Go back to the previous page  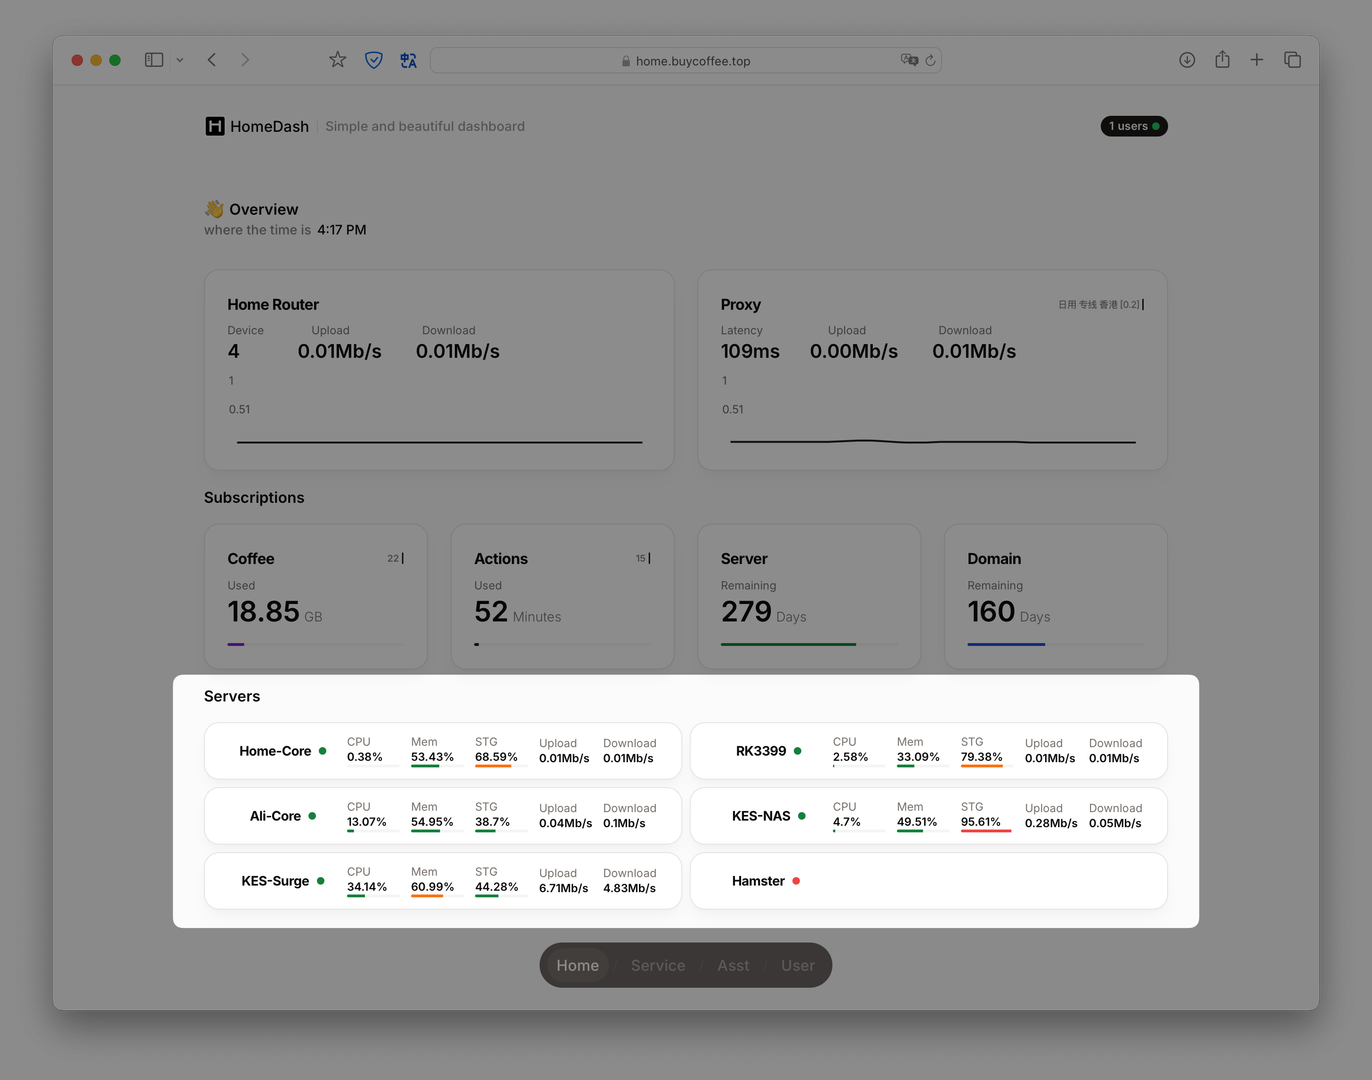tap(212, 60)
